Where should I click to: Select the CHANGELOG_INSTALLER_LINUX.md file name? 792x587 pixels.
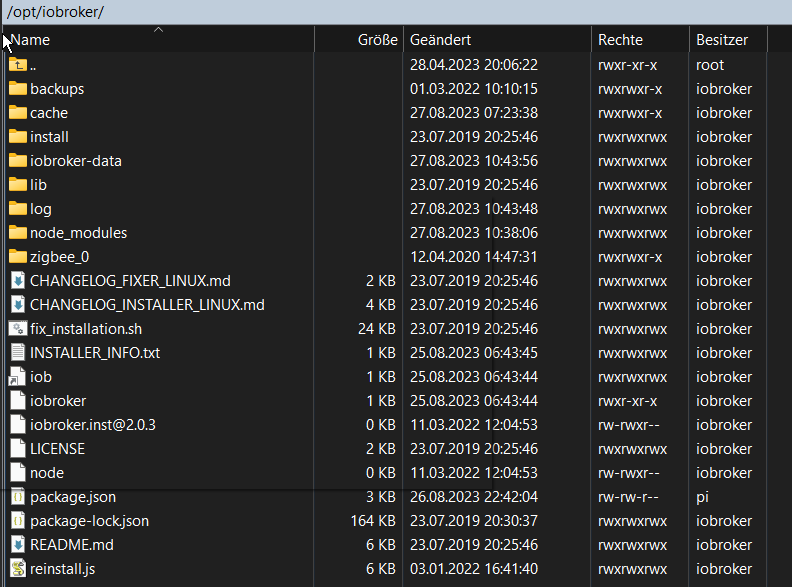tap(147, 305)
